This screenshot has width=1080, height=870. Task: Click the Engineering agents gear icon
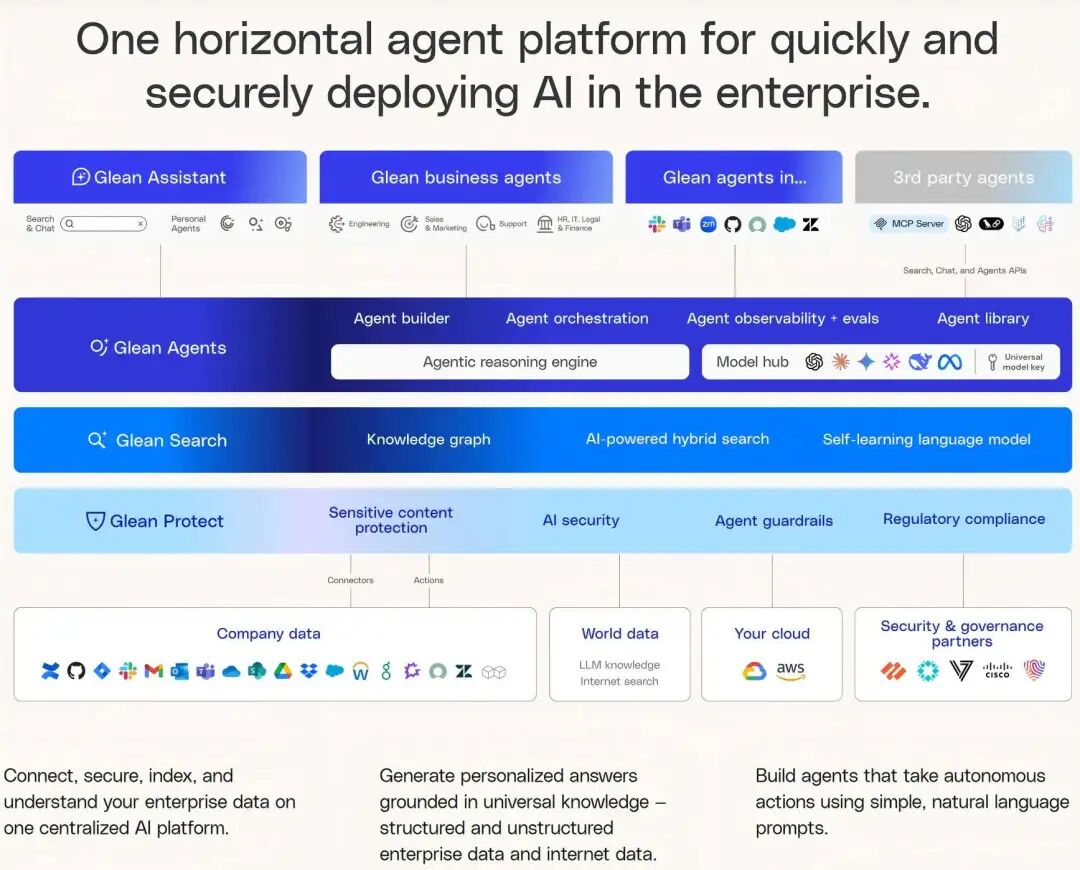coord(336,224)
